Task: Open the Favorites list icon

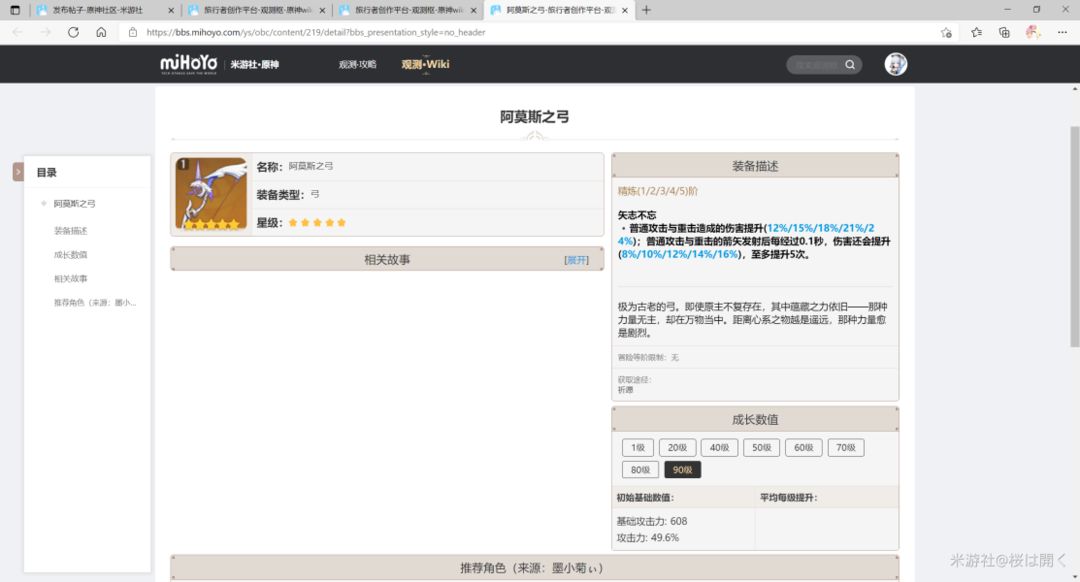Action: coord(977,32)
